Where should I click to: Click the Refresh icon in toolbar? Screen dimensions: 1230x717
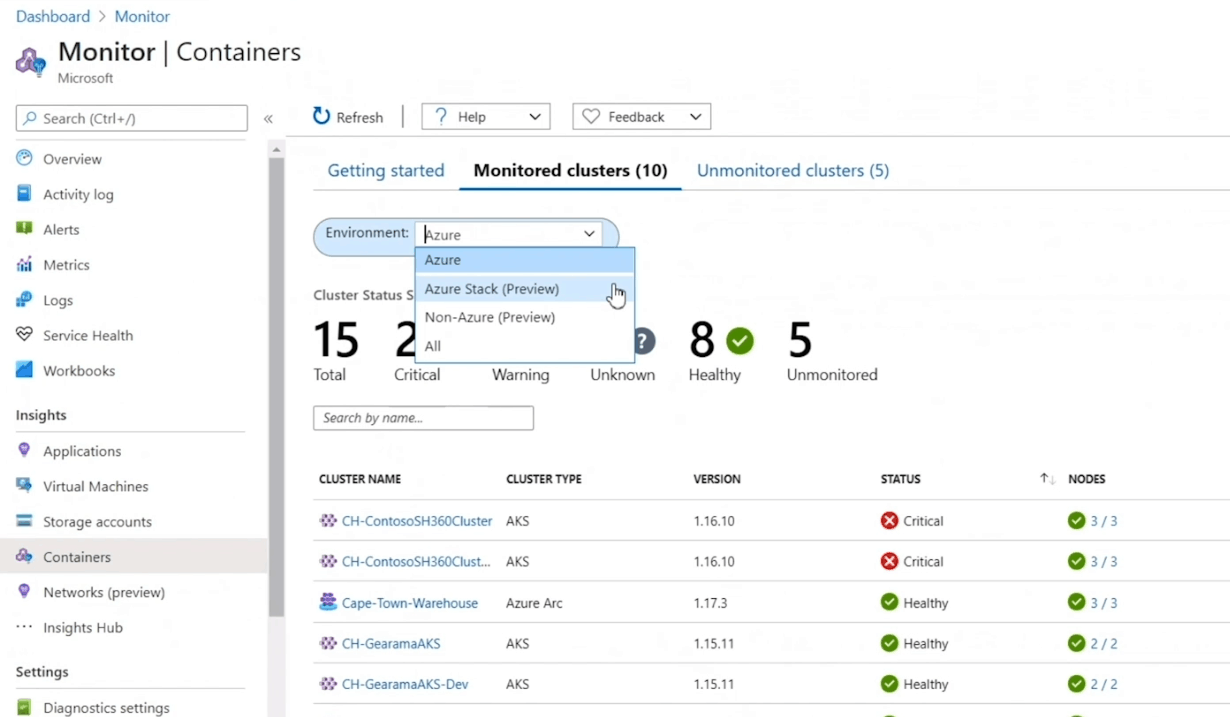tap(321, 116)
